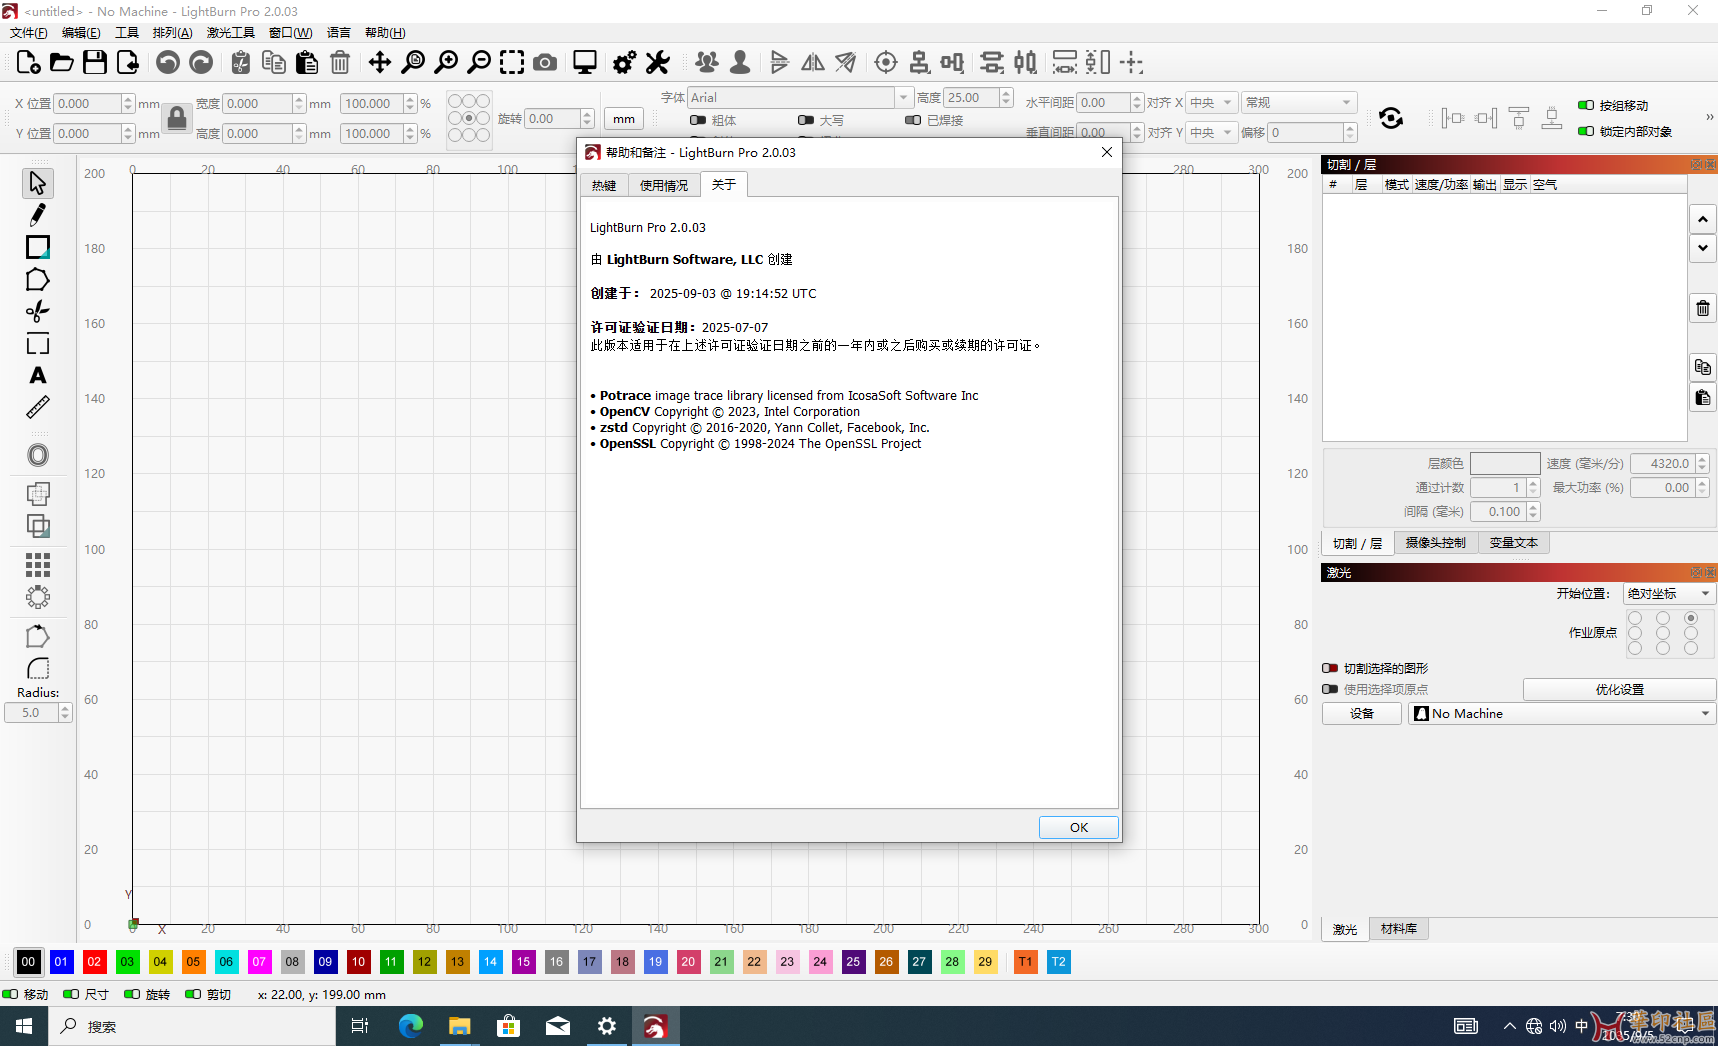Screen dimensions: 1718x1046
Task: Switch to the 材料库 tab
Action: tap(1399, 929)
